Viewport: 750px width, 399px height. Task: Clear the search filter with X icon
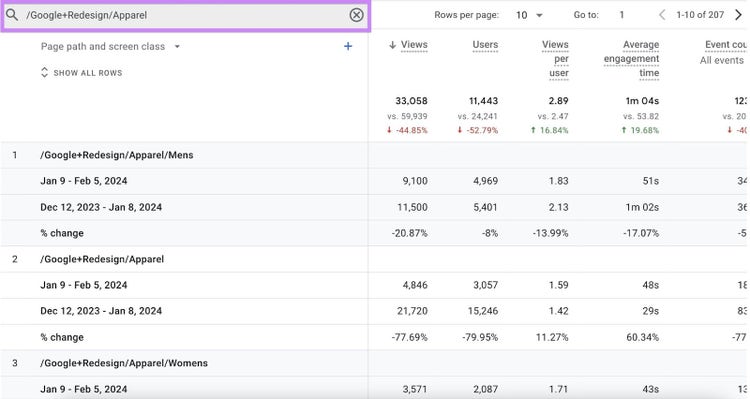[x=356, y=15]
